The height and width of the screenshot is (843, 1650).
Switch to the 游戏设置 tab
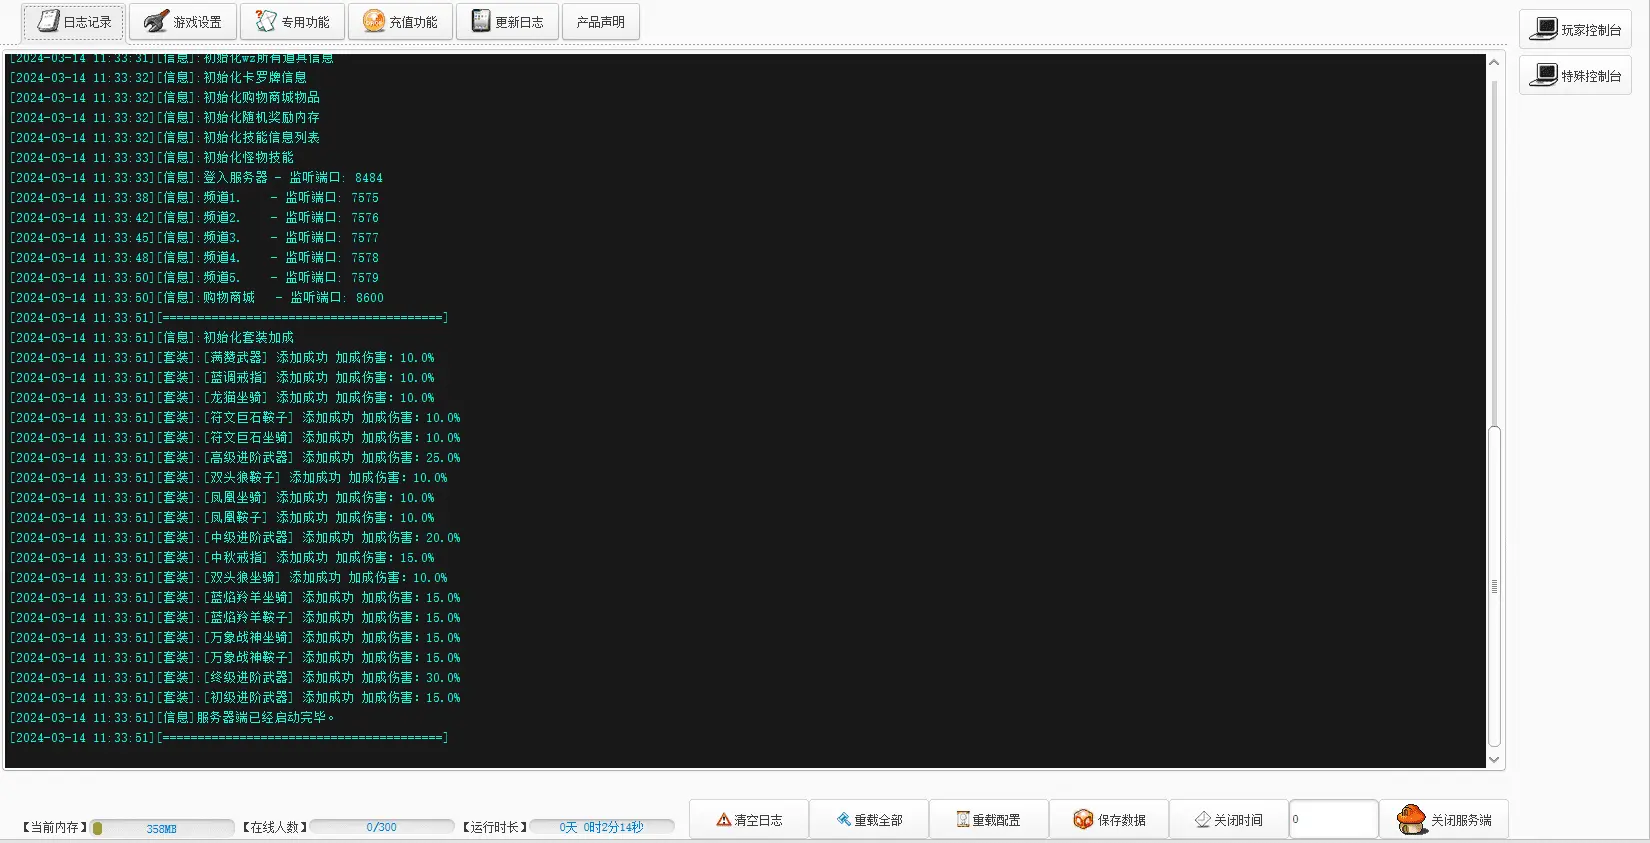(x=183, y=22)
